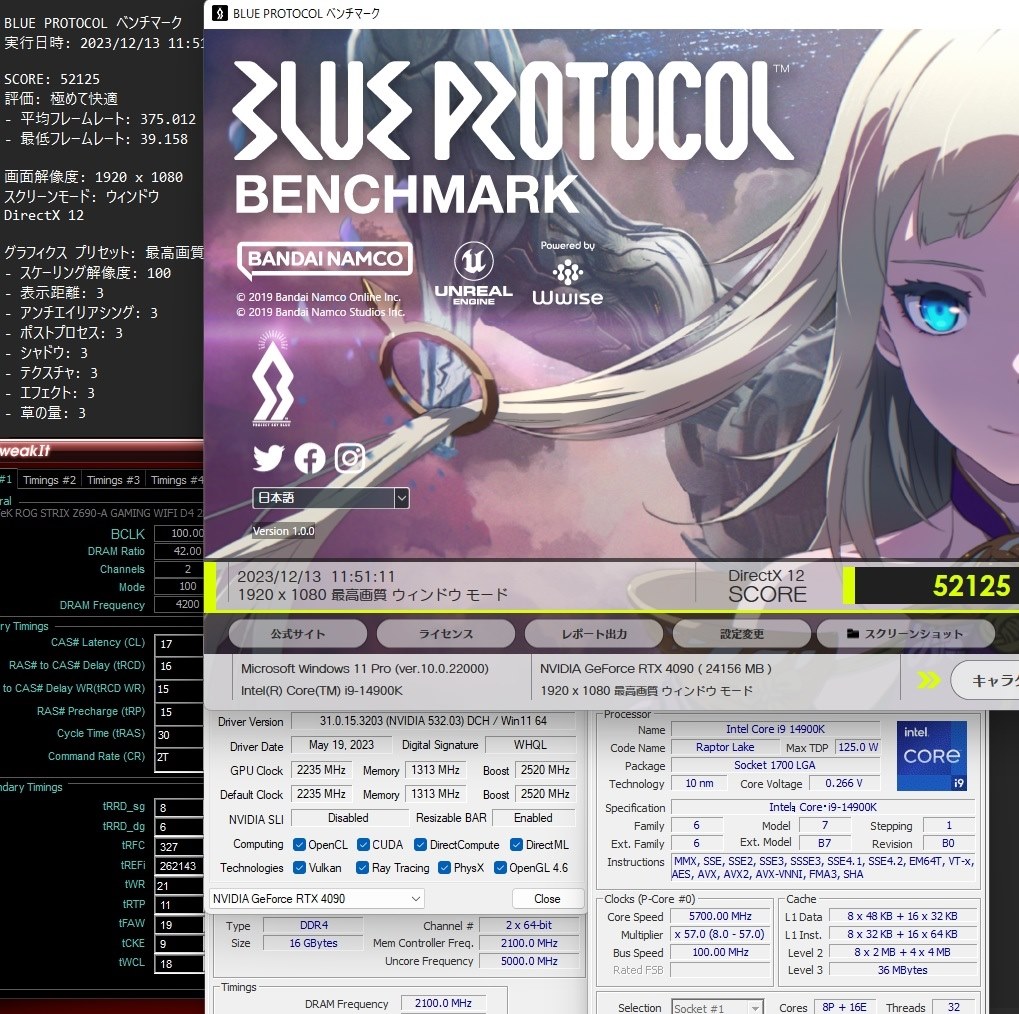The image size is (1019, 1014).
Task: Open the Twitter icon link
Action: (268, 458)
